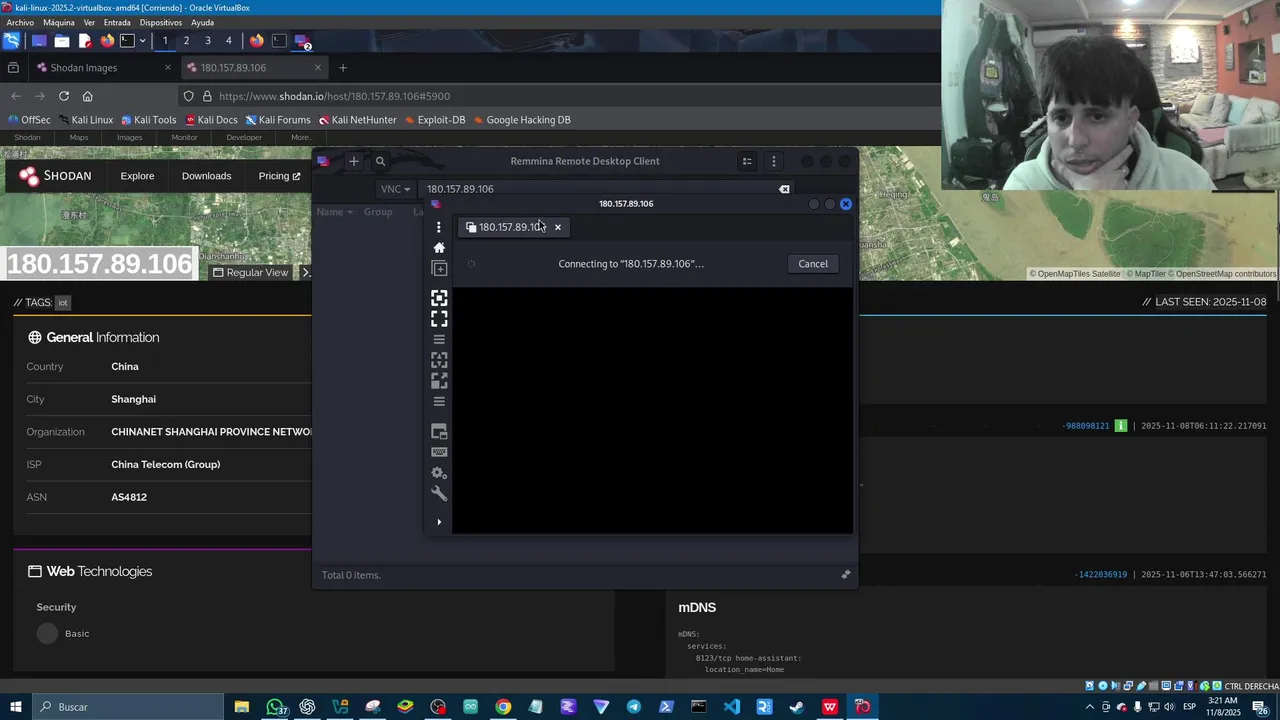Open the Google Hacking DB bookmark
The width and height of the screenshot is (1280, 720).
(522, 120)
